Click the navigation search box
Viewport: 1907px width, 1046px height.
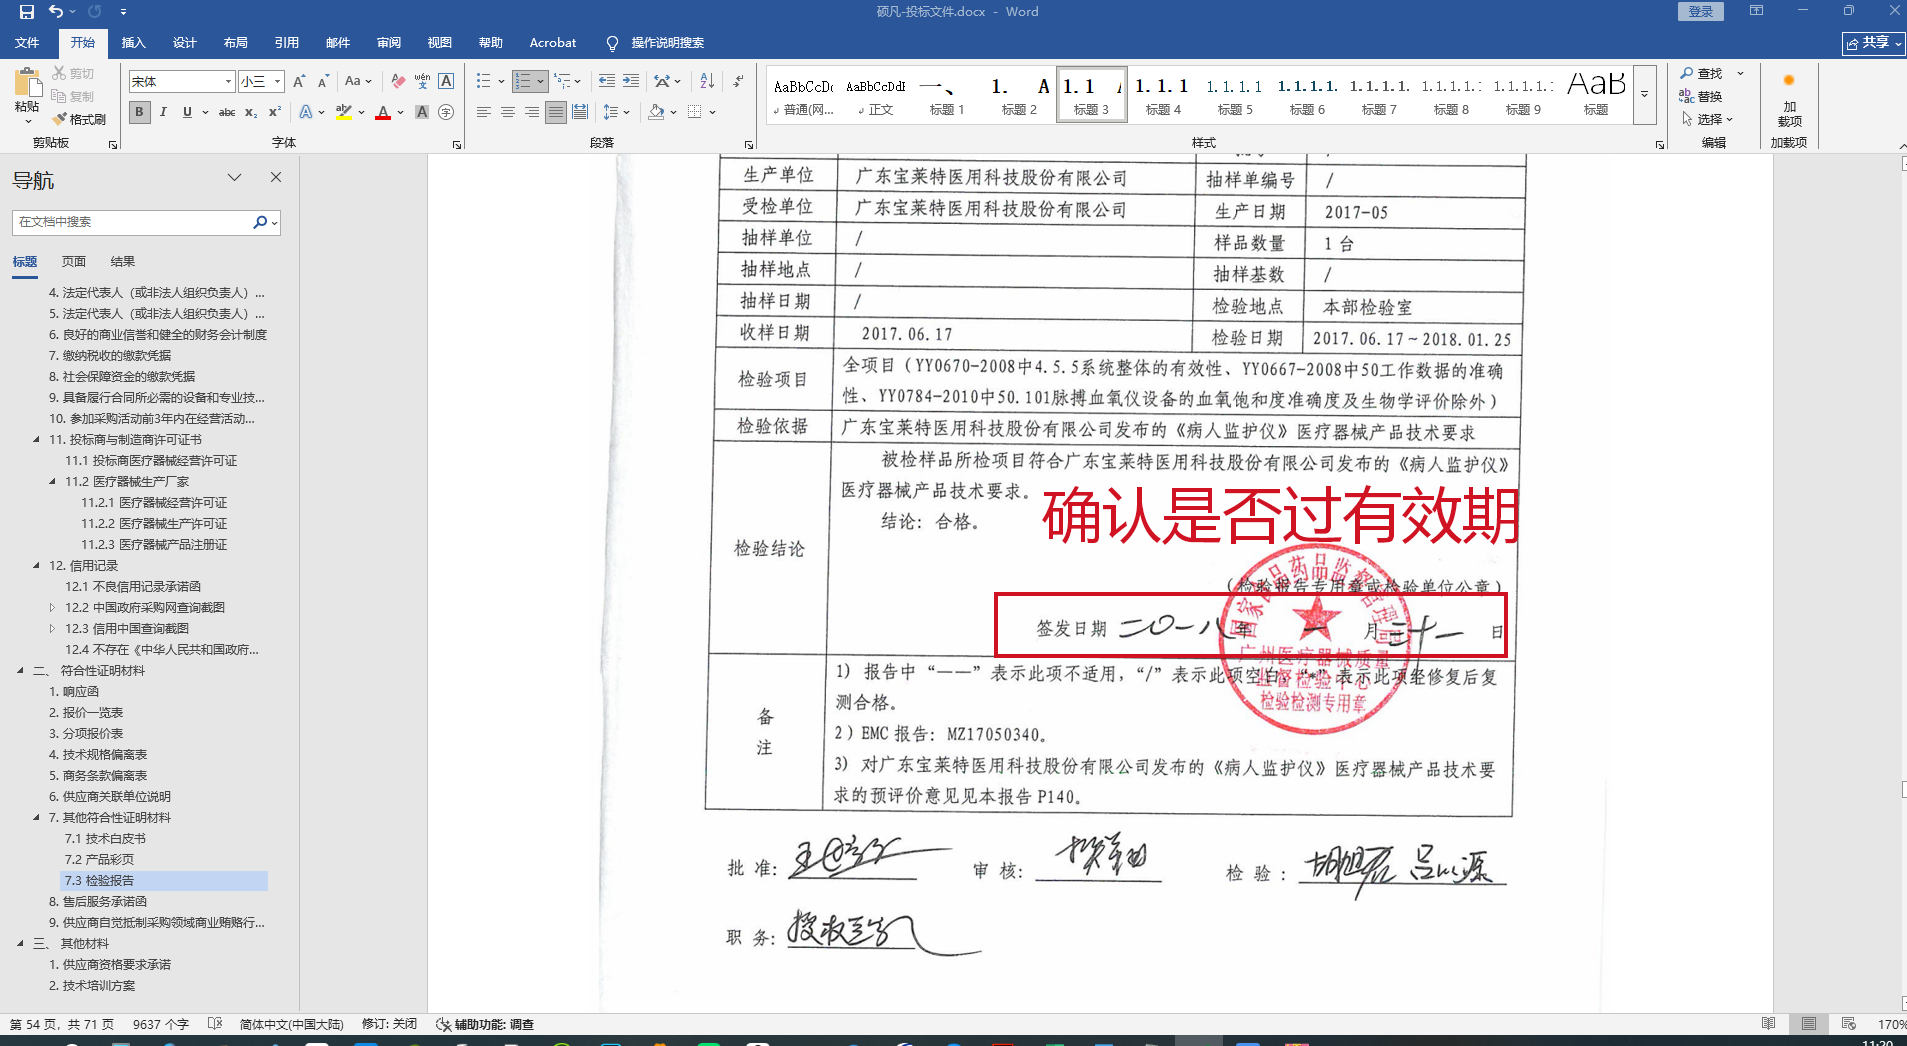pos(133,222)
